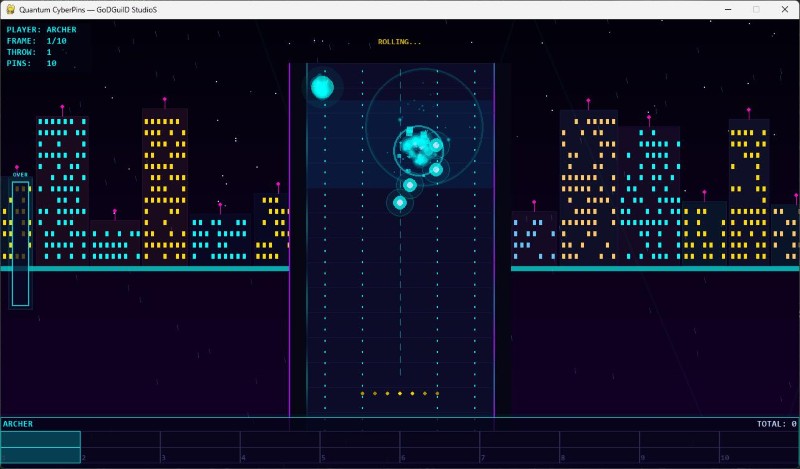Viewport: 800px width, 469px height.
Task: Click the 'TOTAL: 0' score text
Action: pyautogui.click(x=777, y=424)
